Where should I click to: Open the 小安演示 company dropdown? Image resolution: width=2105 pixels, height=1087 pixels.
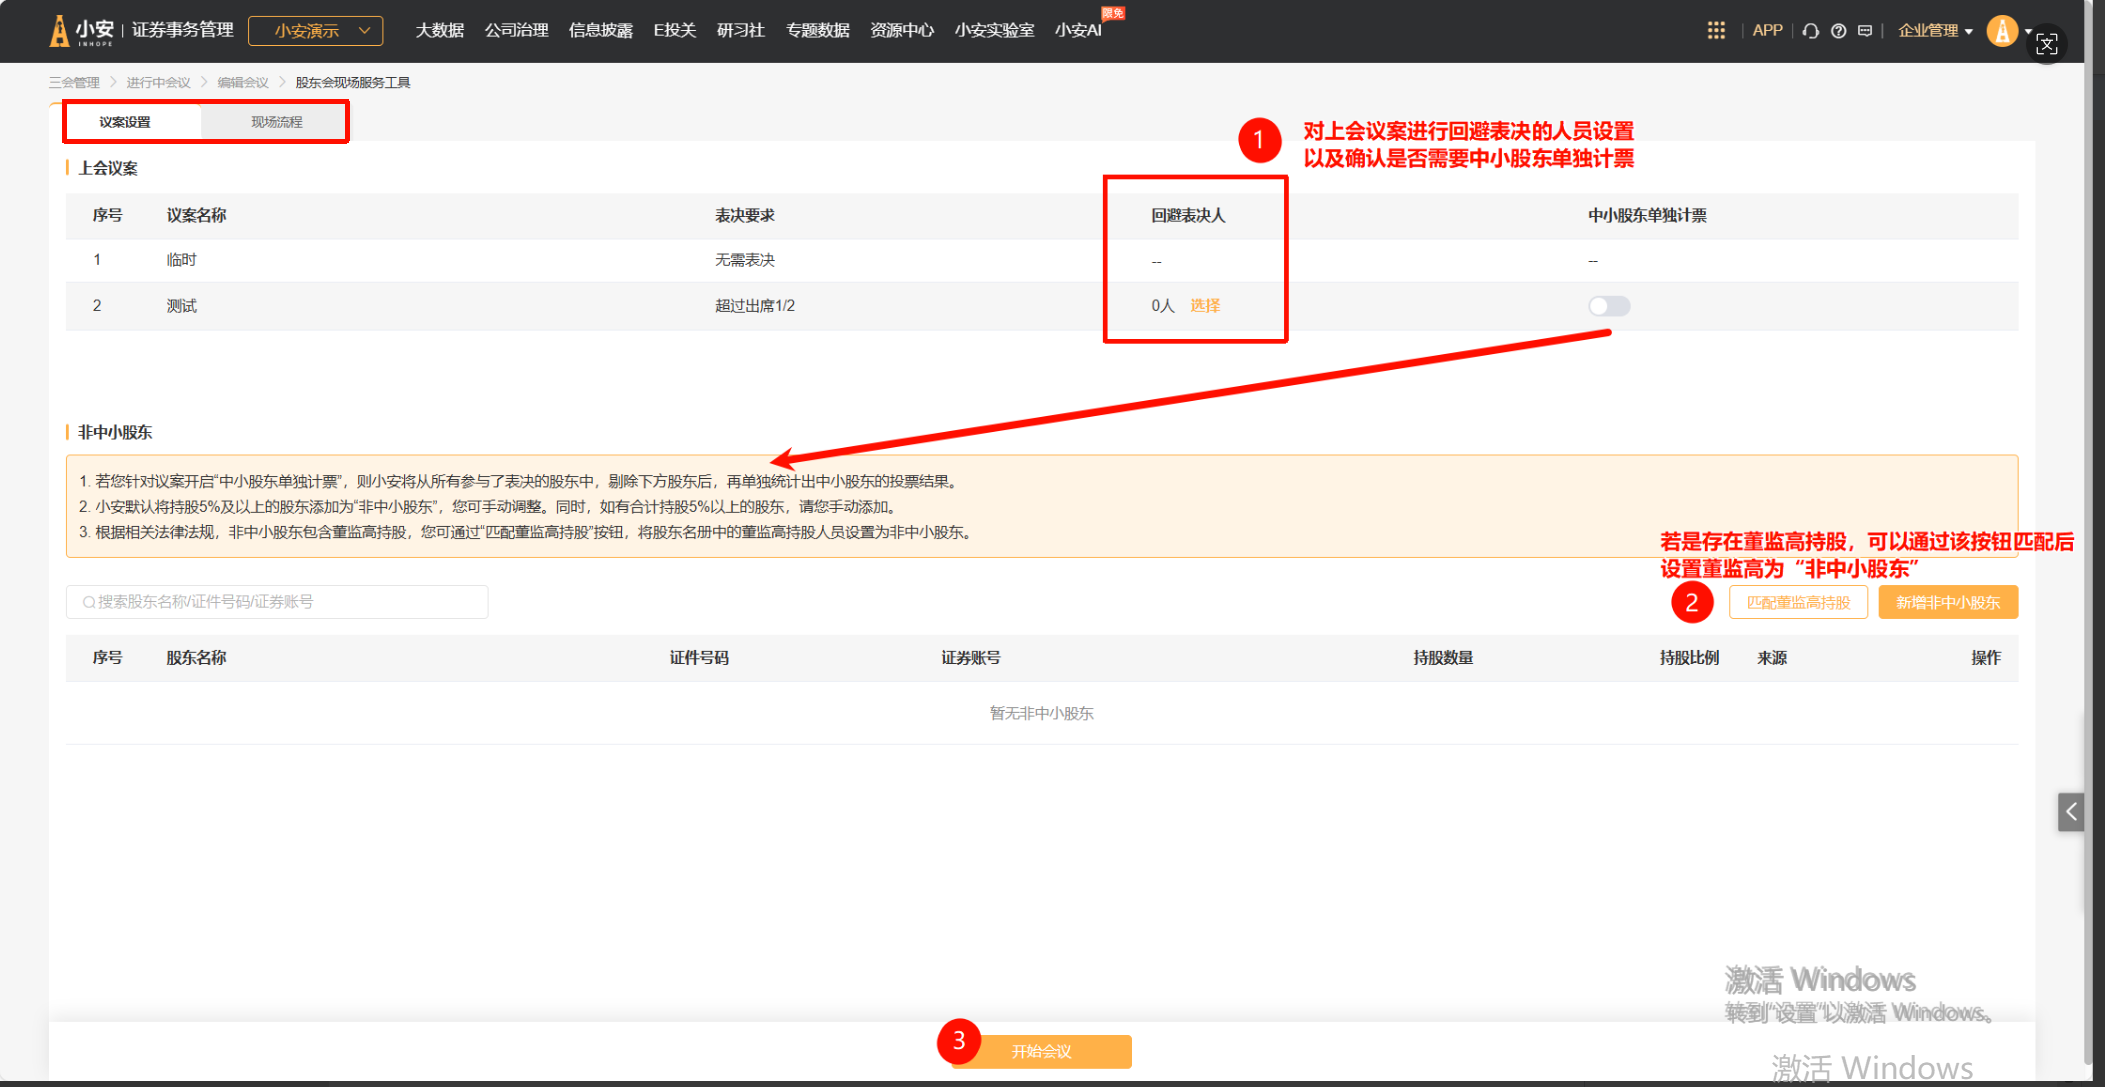tap(316, 31)
